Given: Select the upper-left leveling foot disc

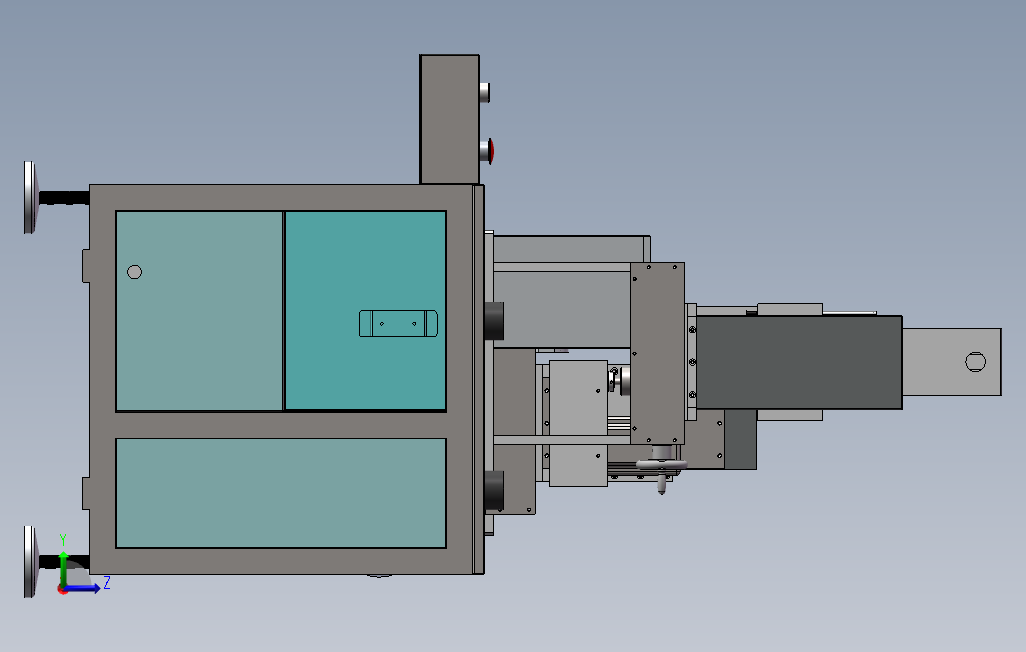Looking at the screenshot, I should click(30, 197).
